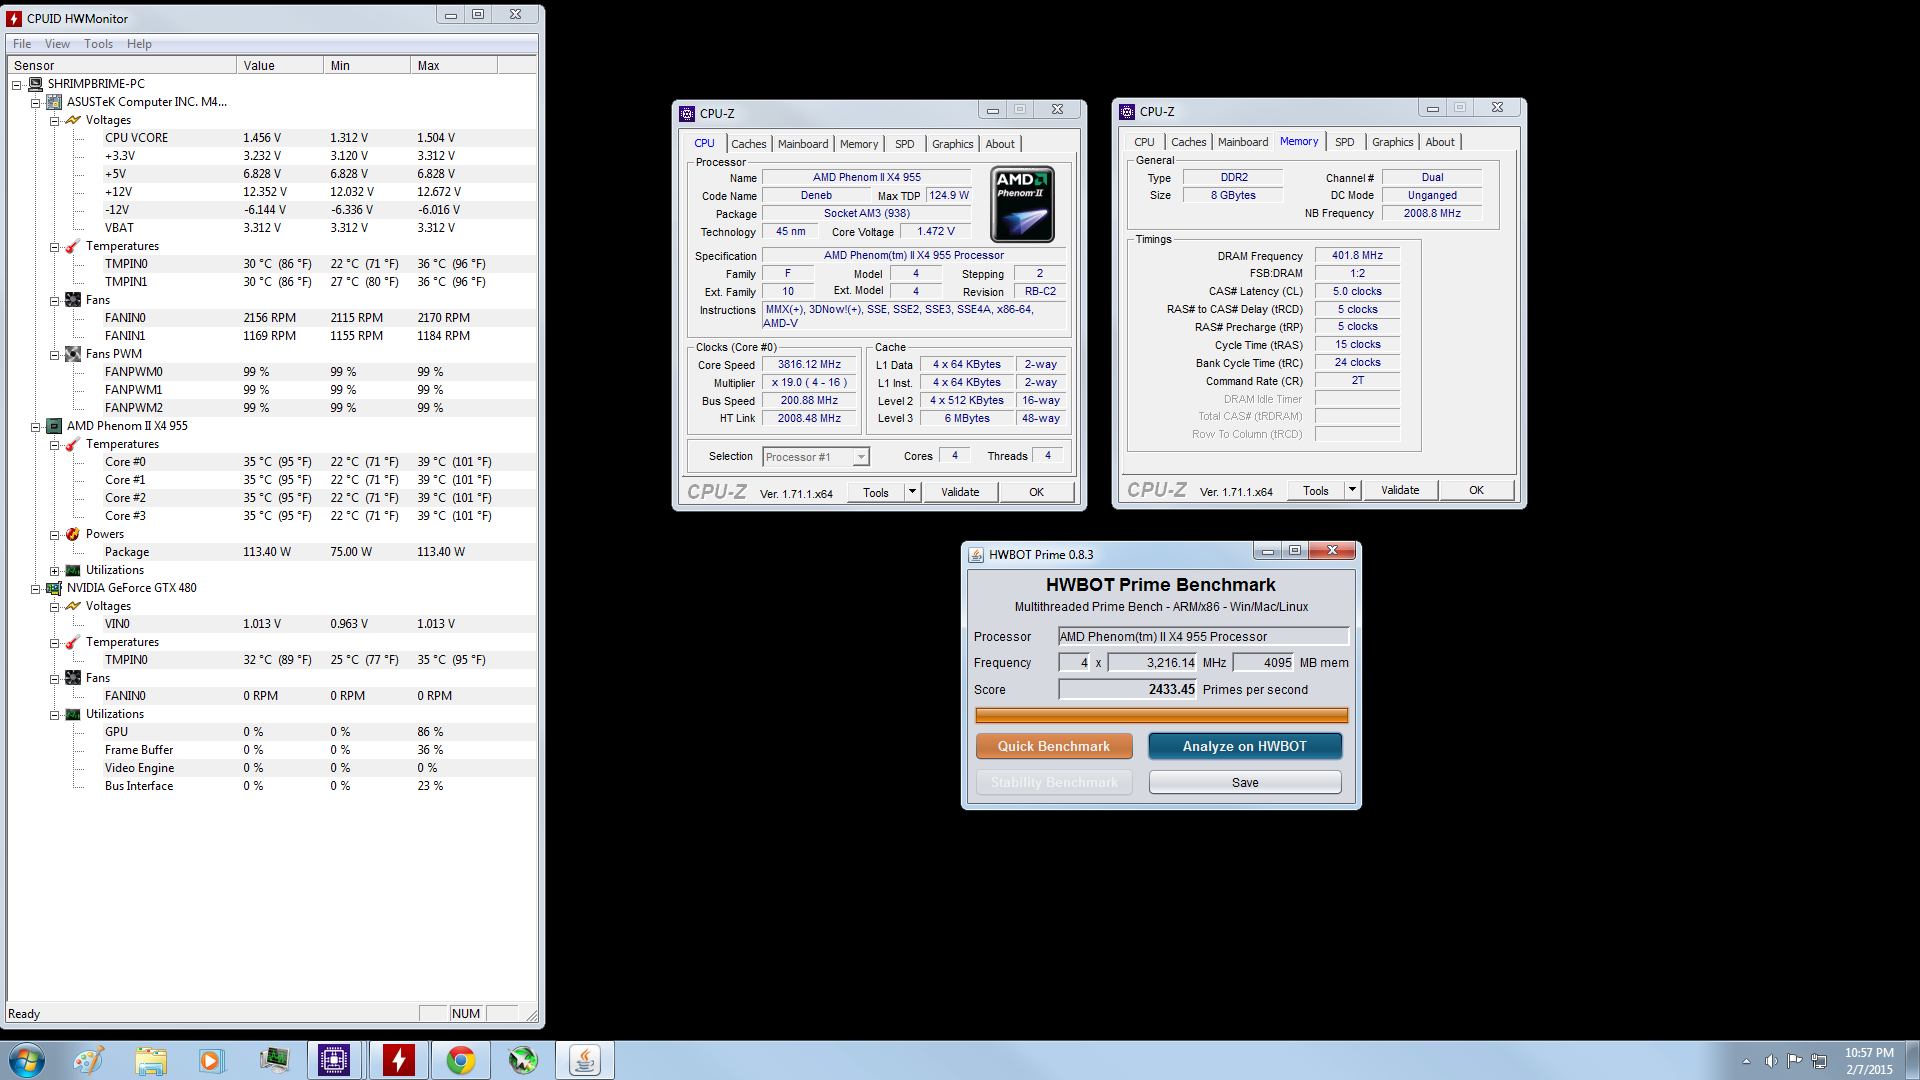
Task: Click the Score value field 2433.45
Action: (x=1128, y=690)
